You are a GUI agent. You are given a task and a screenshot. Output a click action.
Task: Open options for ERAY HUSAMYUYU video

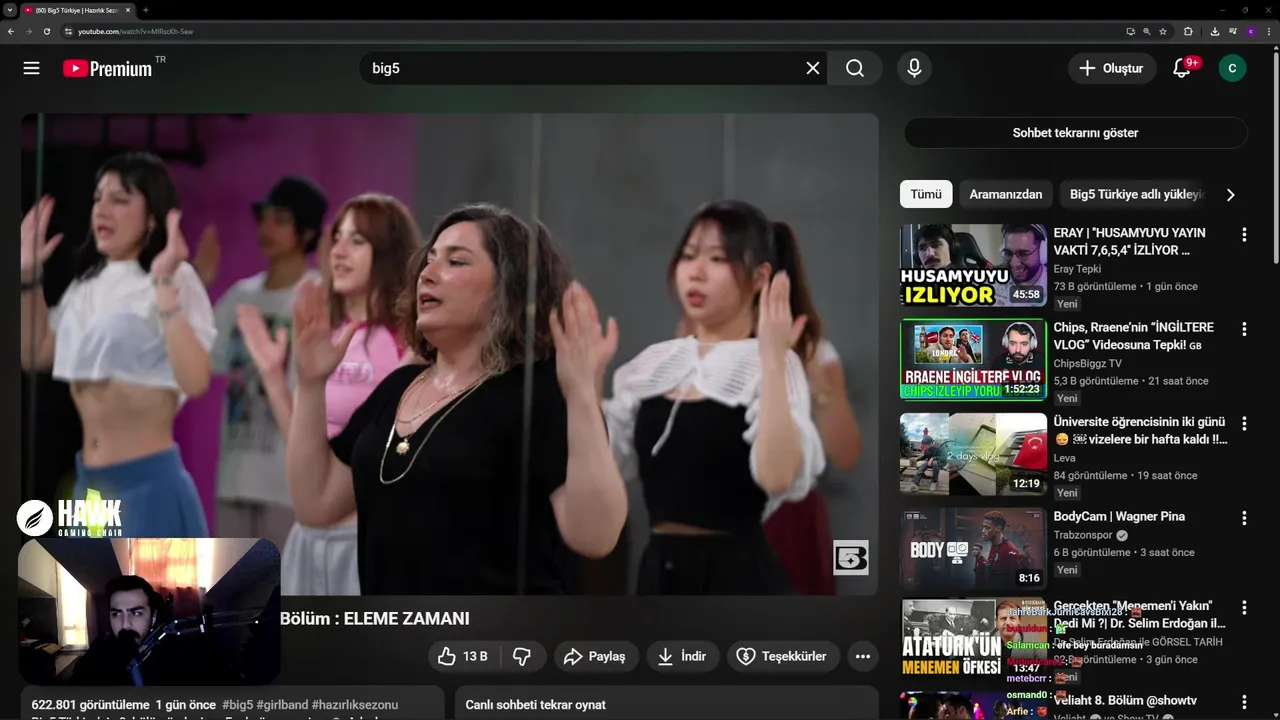click(1244, 235)
